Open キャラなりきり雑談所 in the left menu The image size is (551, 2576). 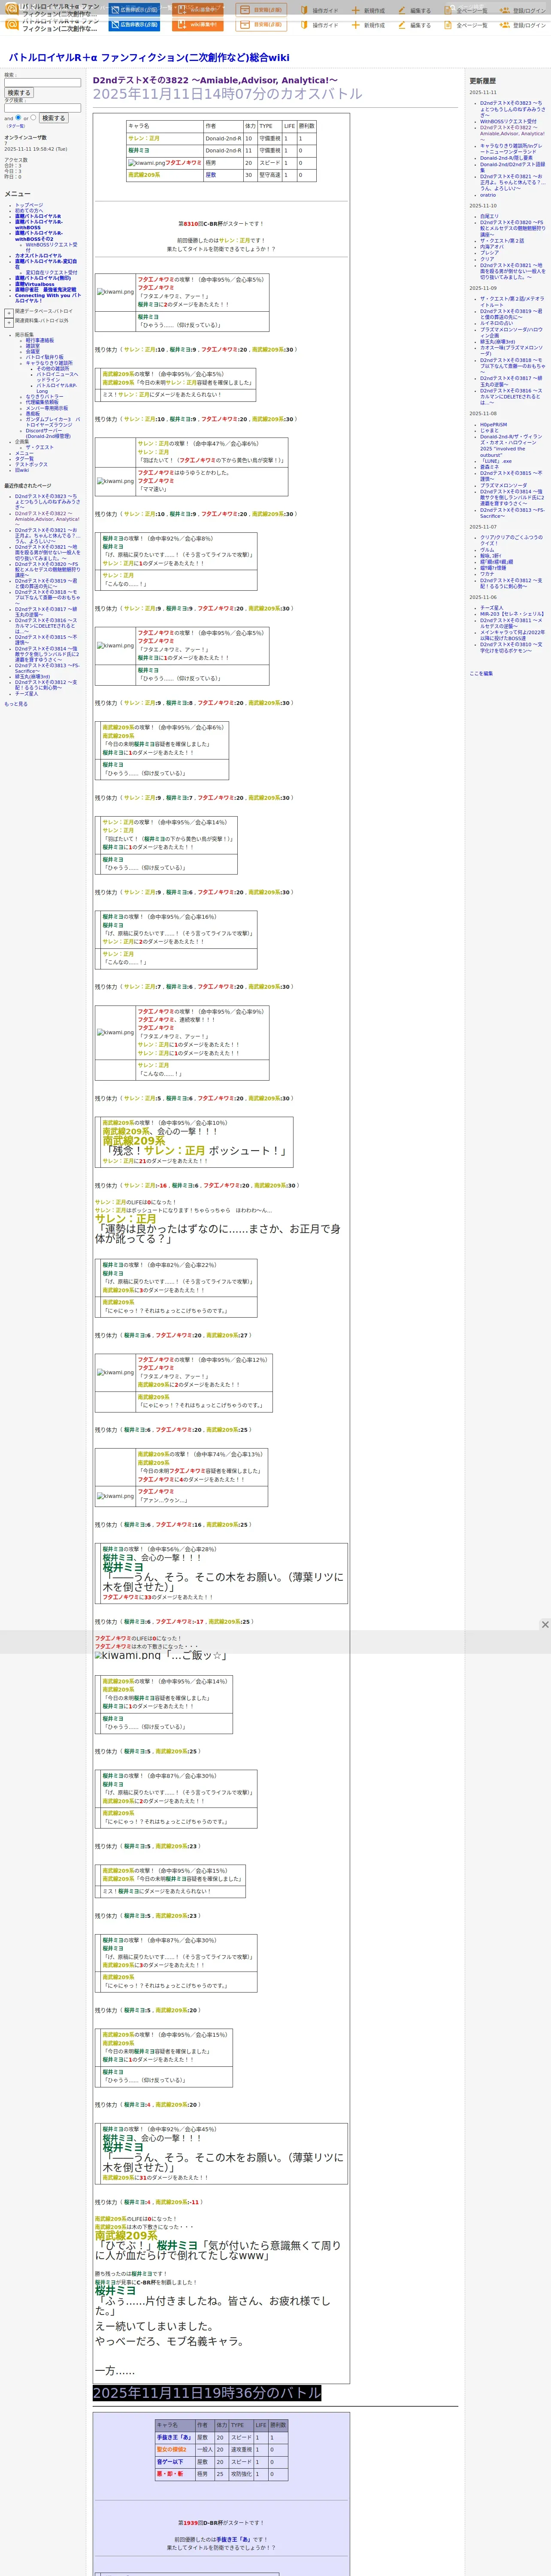[x=49, y=363]
